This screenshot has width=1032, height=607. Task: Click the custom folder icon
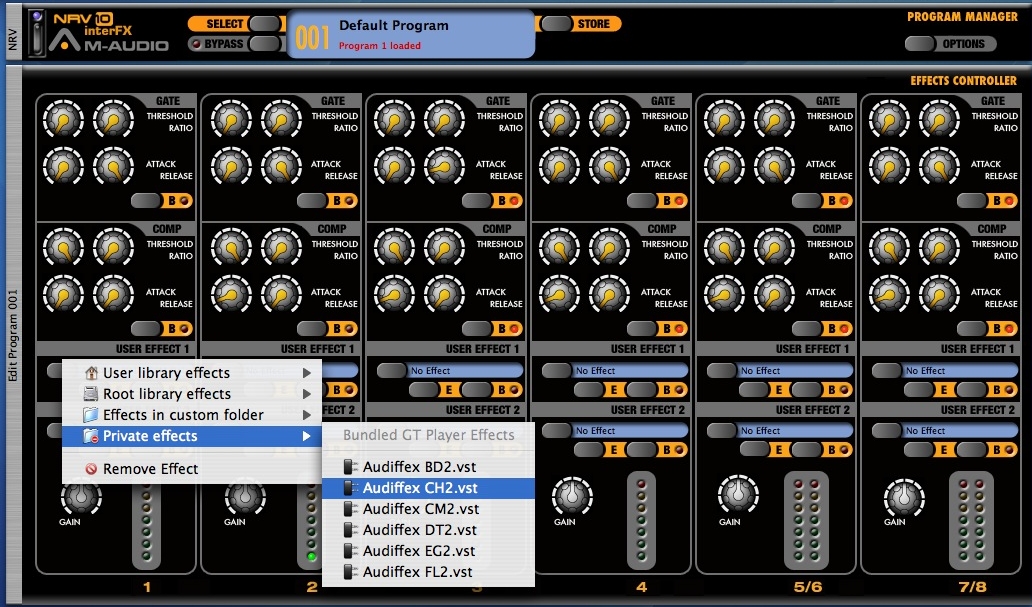[x=91, y=415]
